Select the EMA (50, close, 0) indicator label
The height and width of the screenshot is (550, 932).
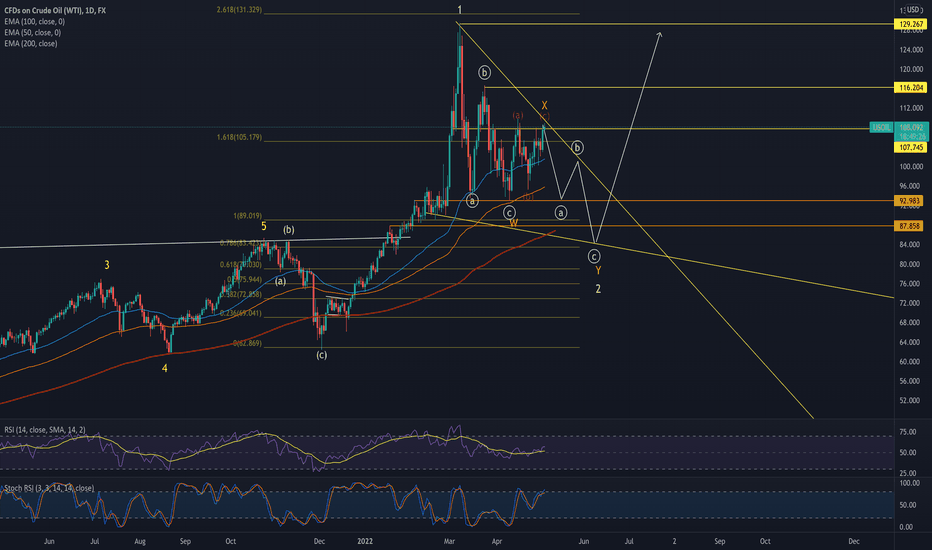pyautogui.click(x=33, y=33)
